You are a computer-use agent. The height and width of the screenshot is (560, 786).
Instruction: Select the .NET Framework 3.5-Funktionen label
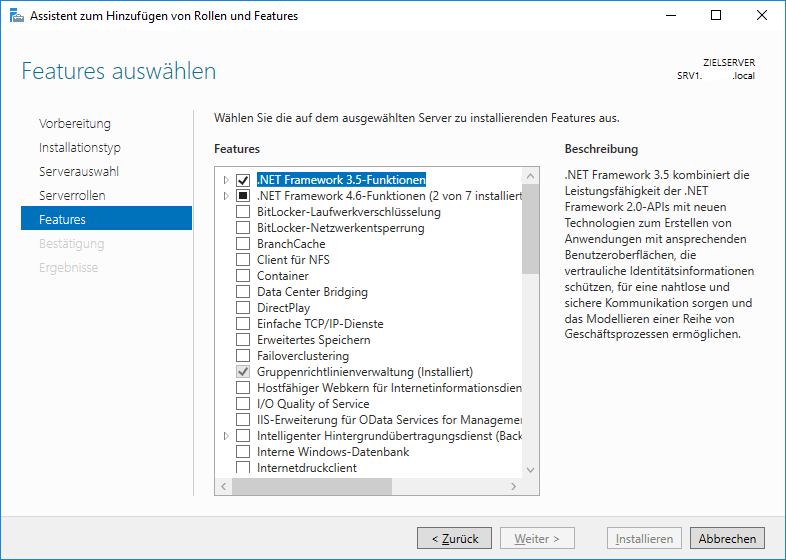(341, 180)
